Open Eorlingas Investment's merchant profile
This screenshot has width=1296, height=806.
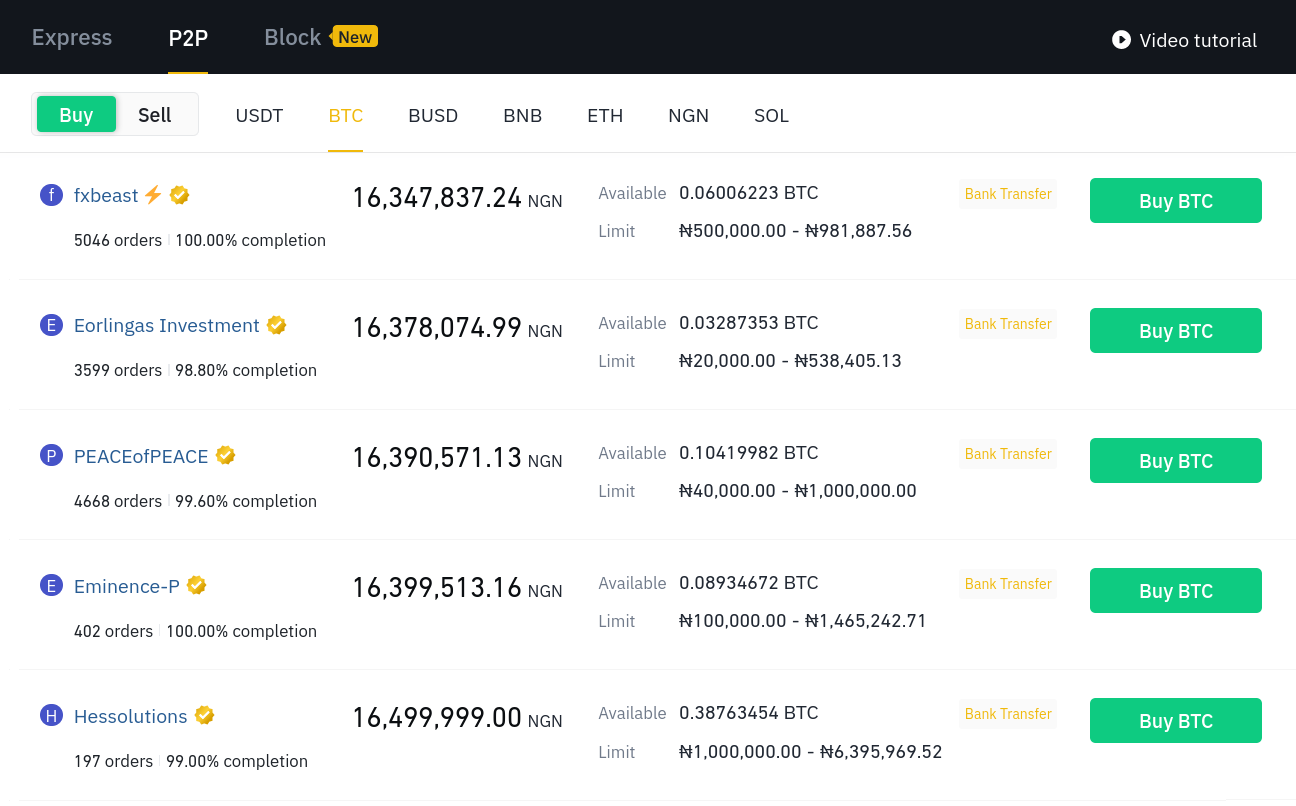tap(167, 326)
